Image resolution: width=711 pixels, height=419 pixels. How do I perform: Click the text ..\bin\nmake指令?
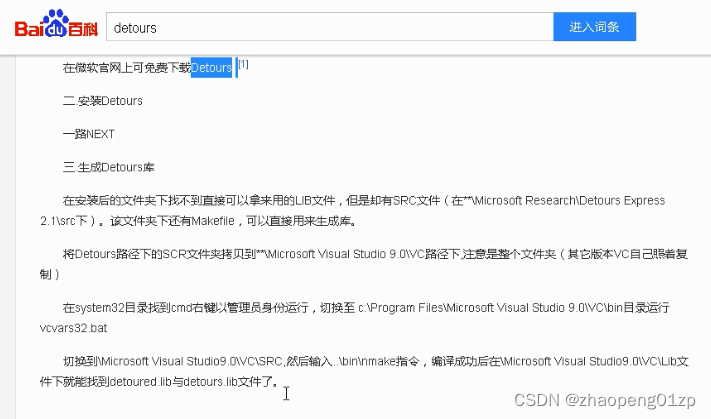click(x=376, y=361)
